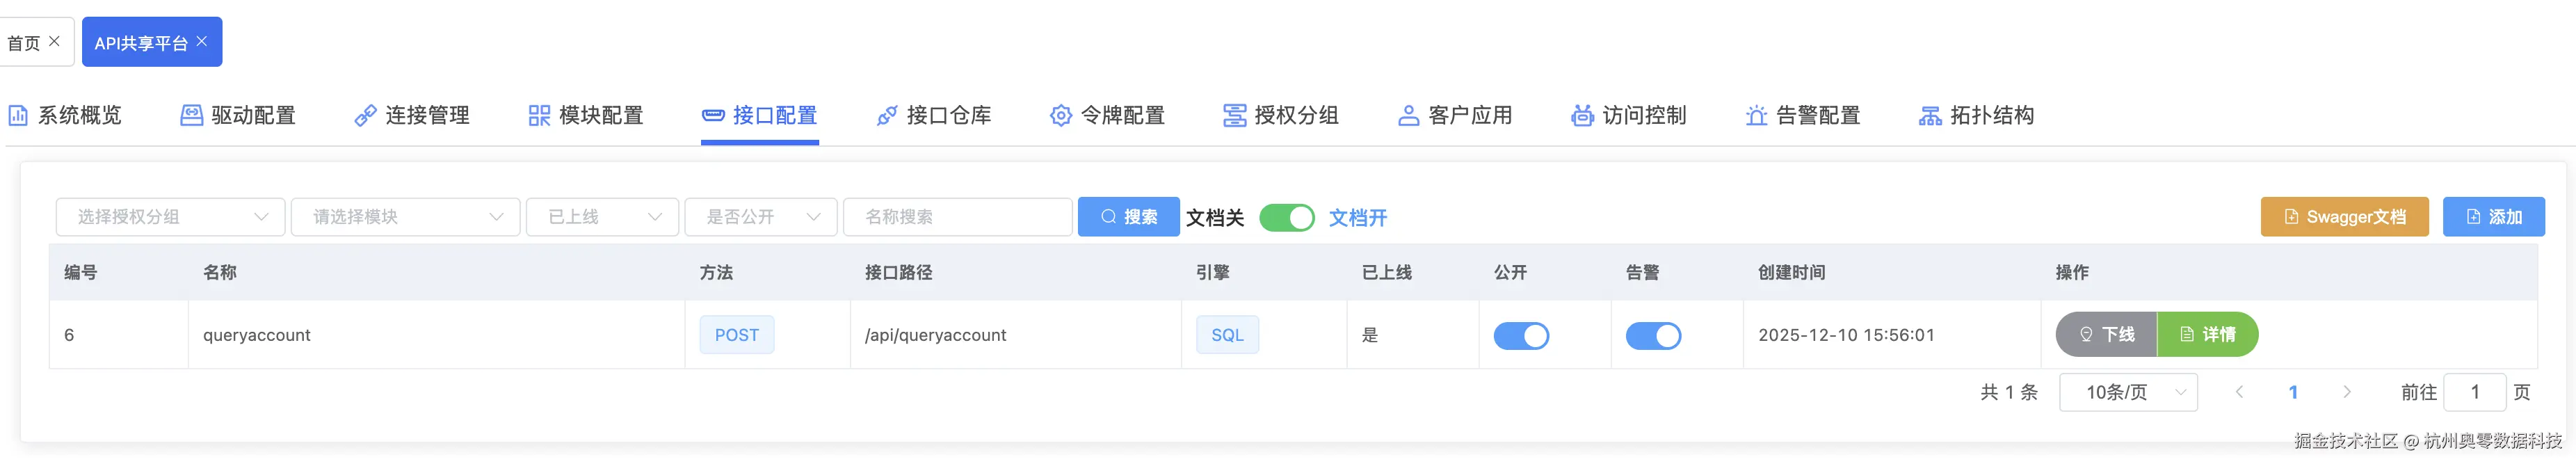This screenshot has height=464, width=2576.
Task: Close the API共享平台 tab
Action: 202,41
